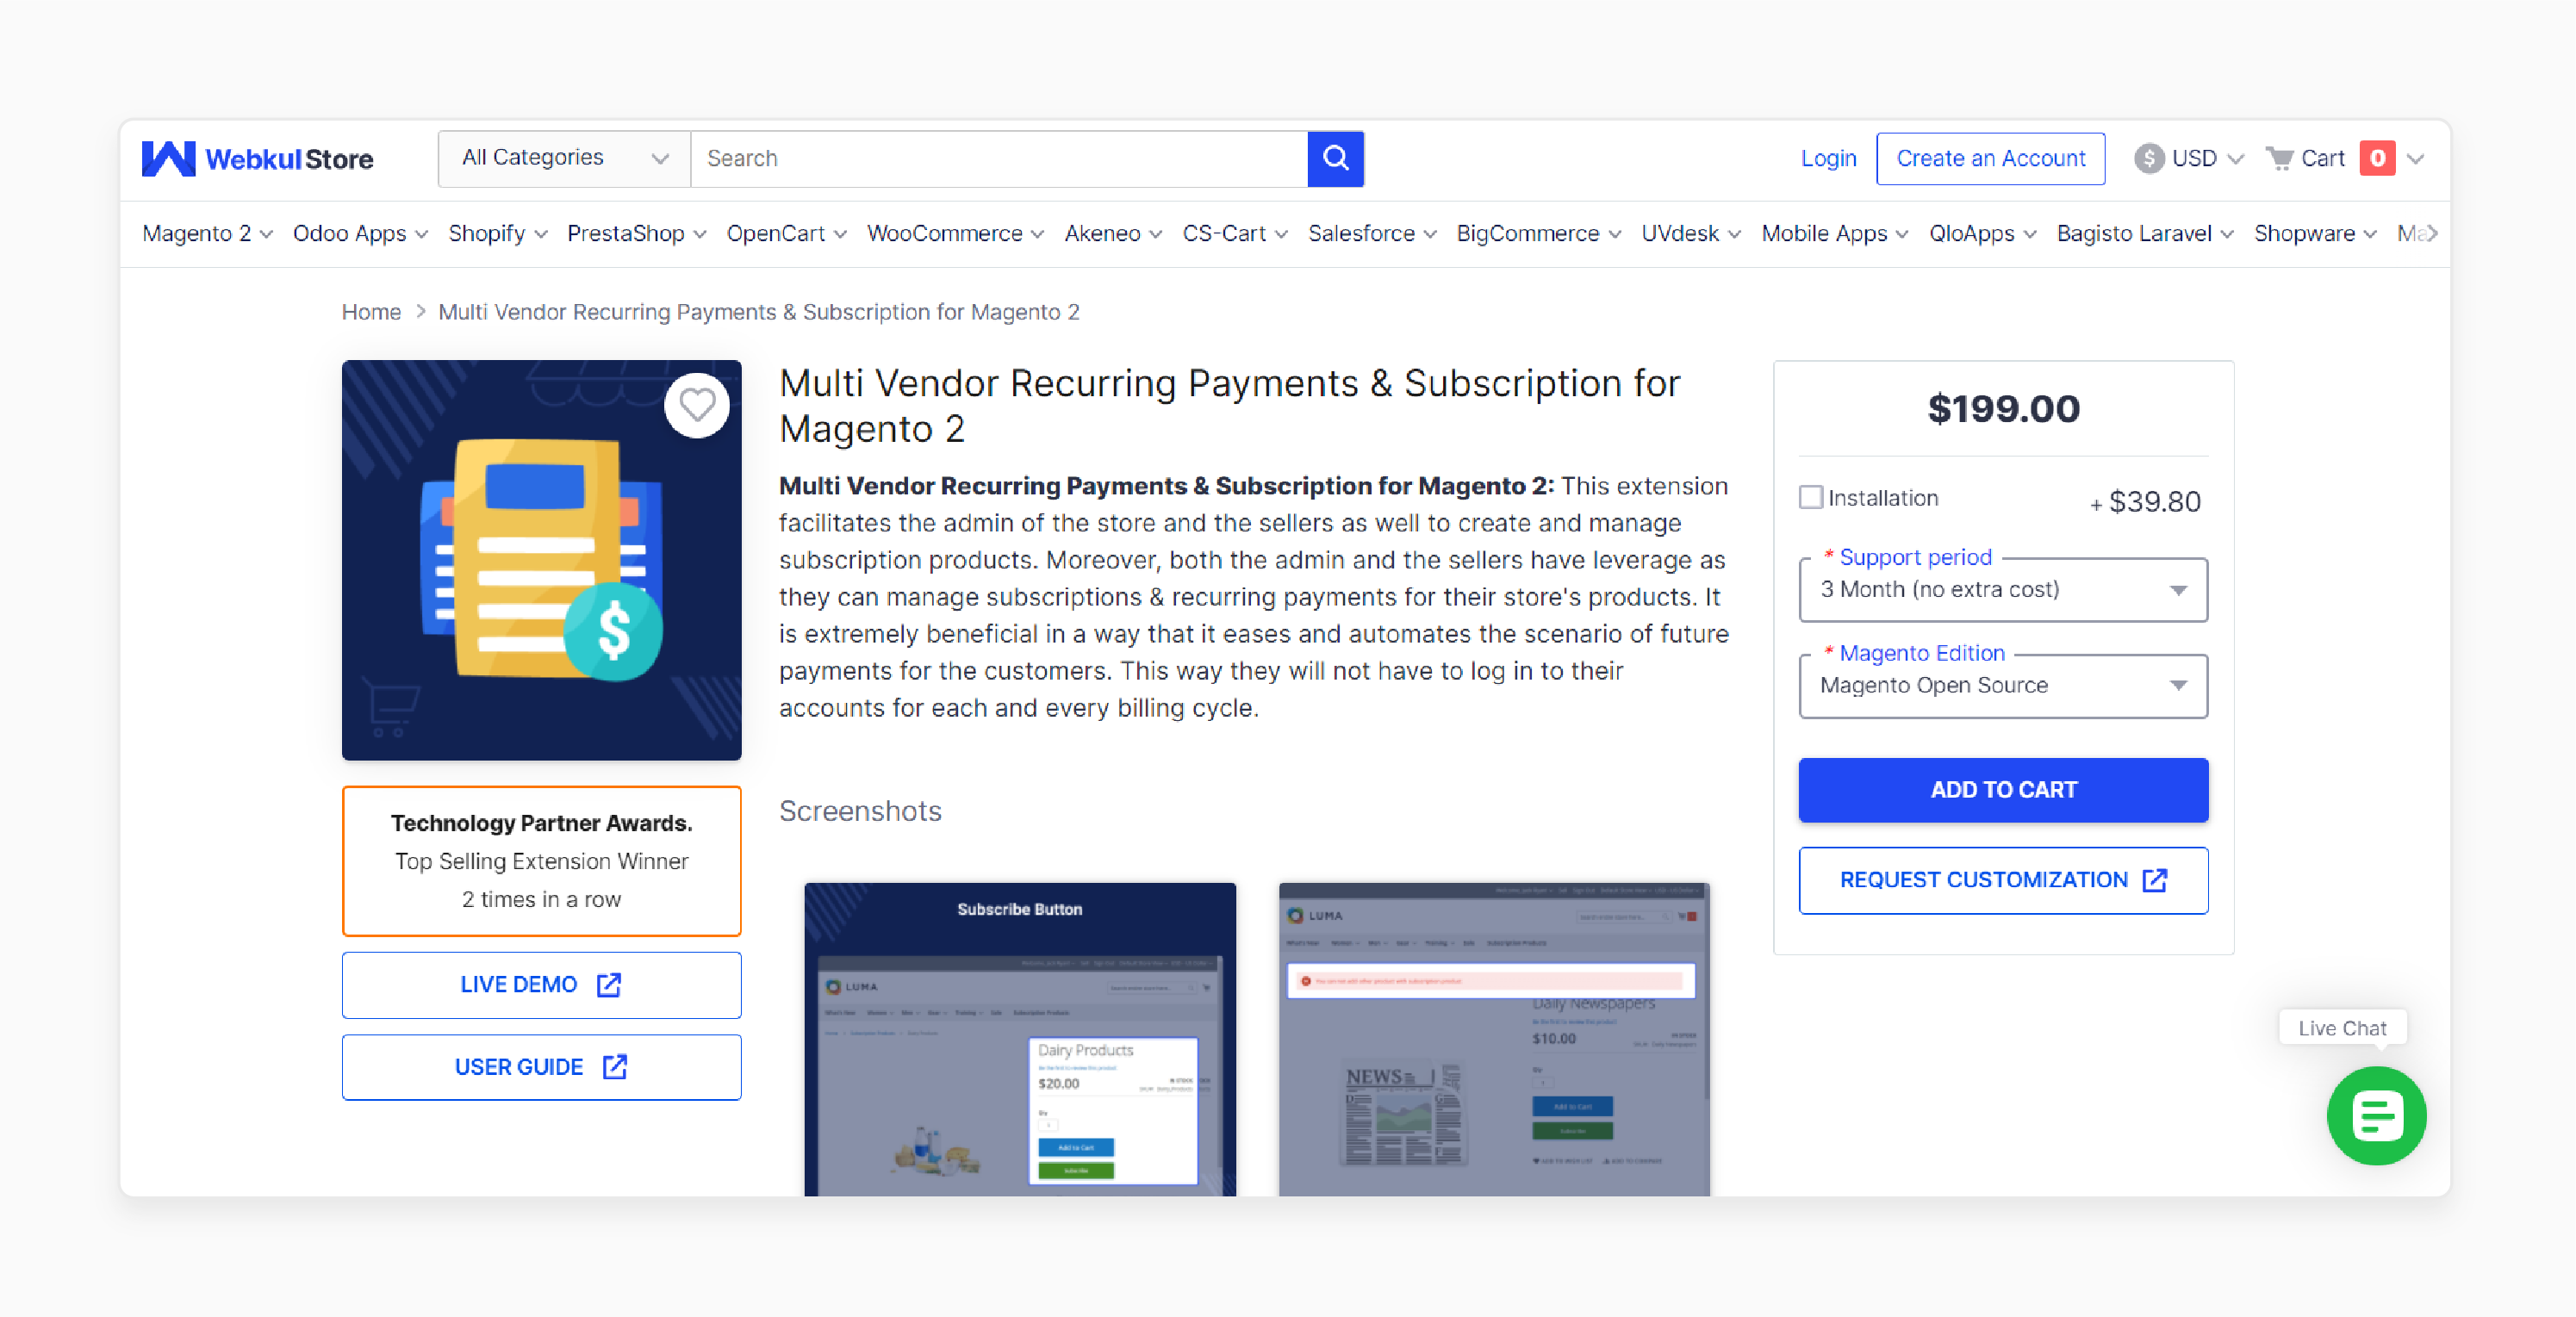2576x1317 pixels.
Task: Click the main product image
Action: (x=541, y=560)
